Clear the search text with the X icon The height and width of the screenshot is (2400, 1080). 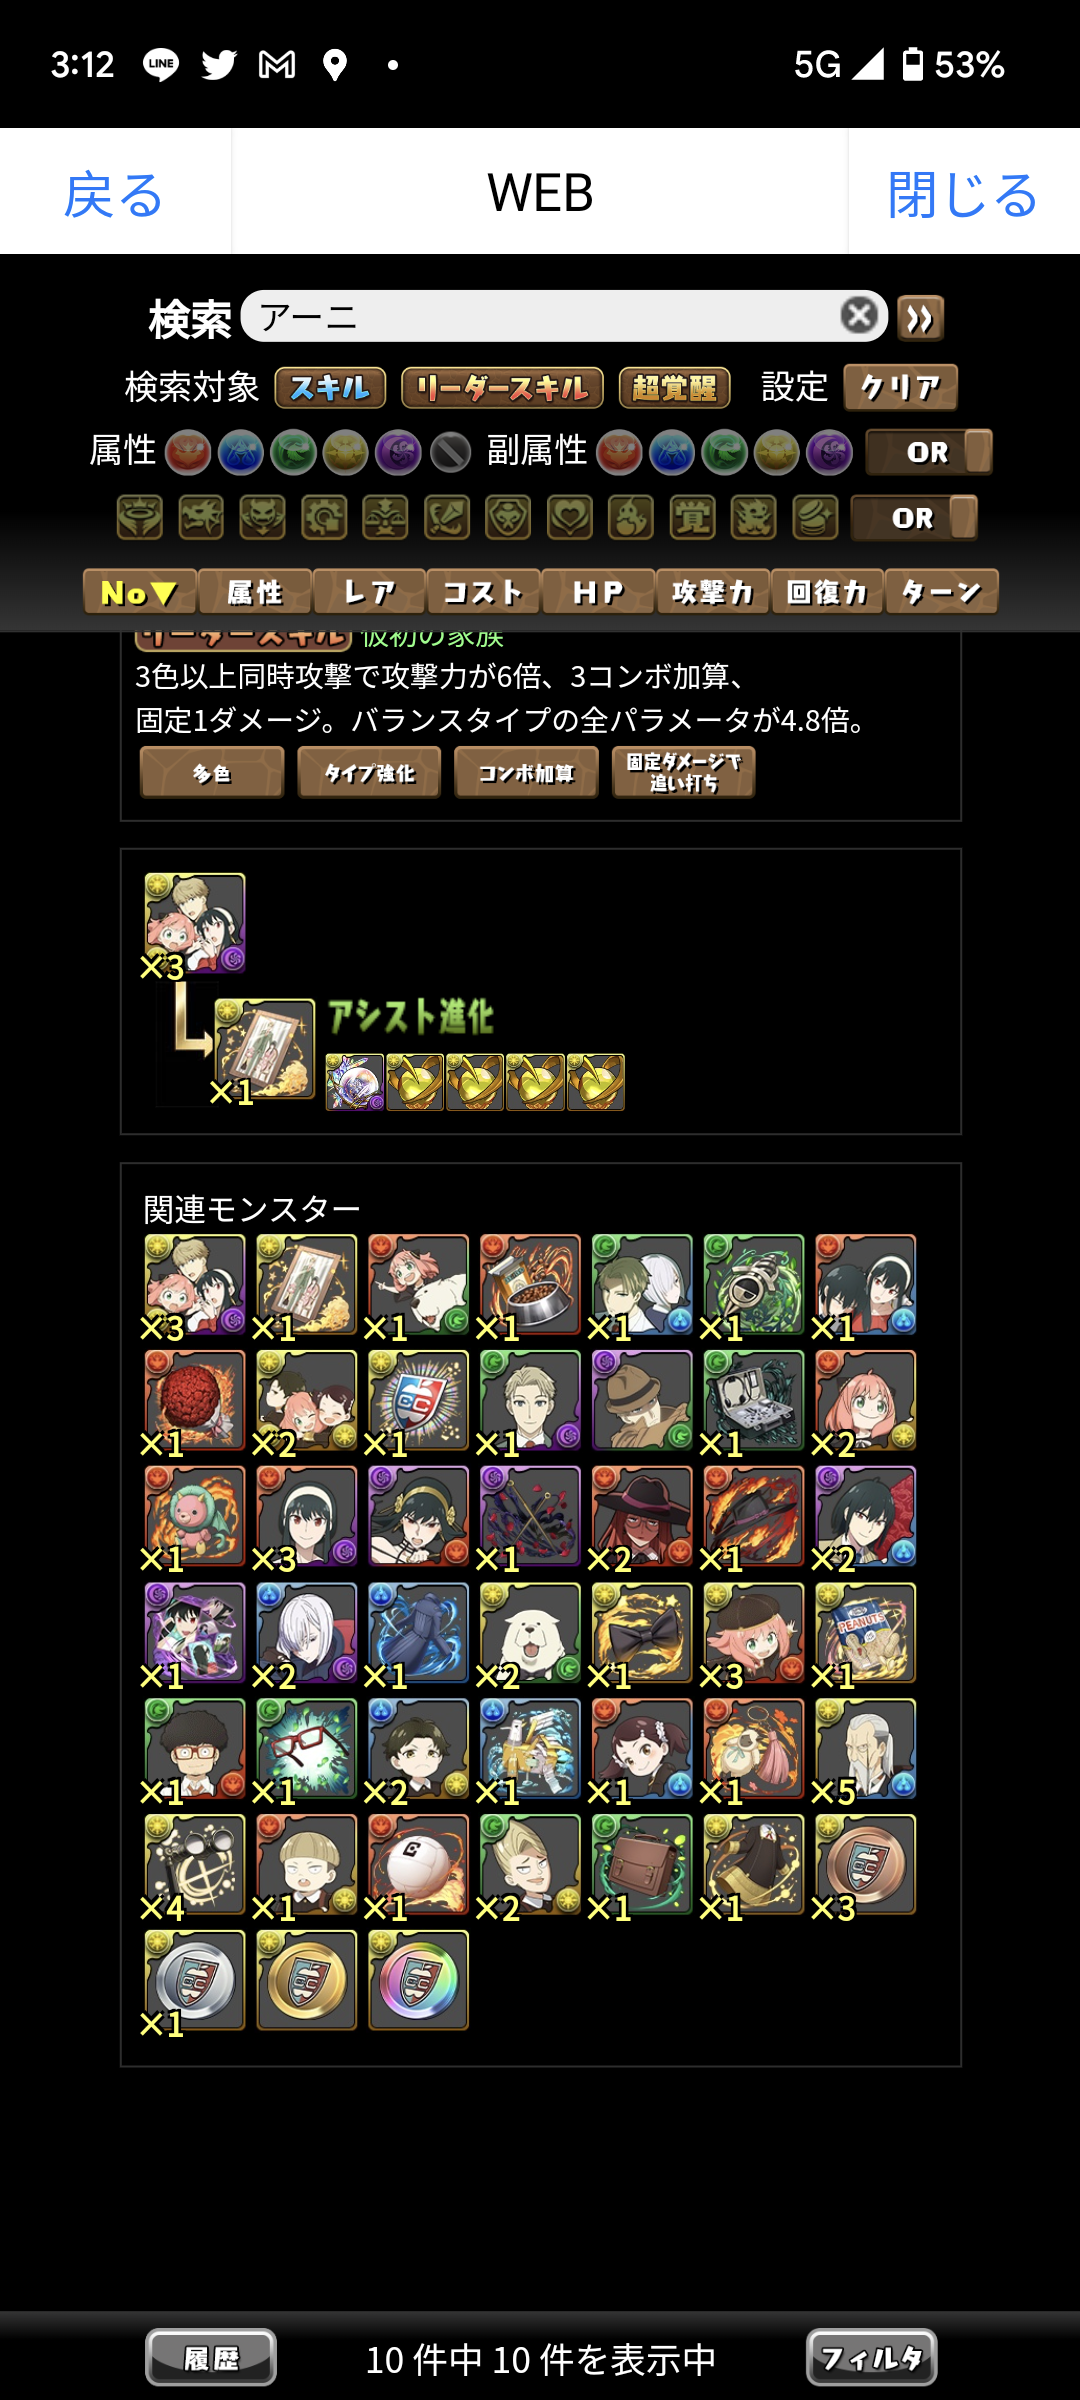pyautogui.click(x=859, y=316)
